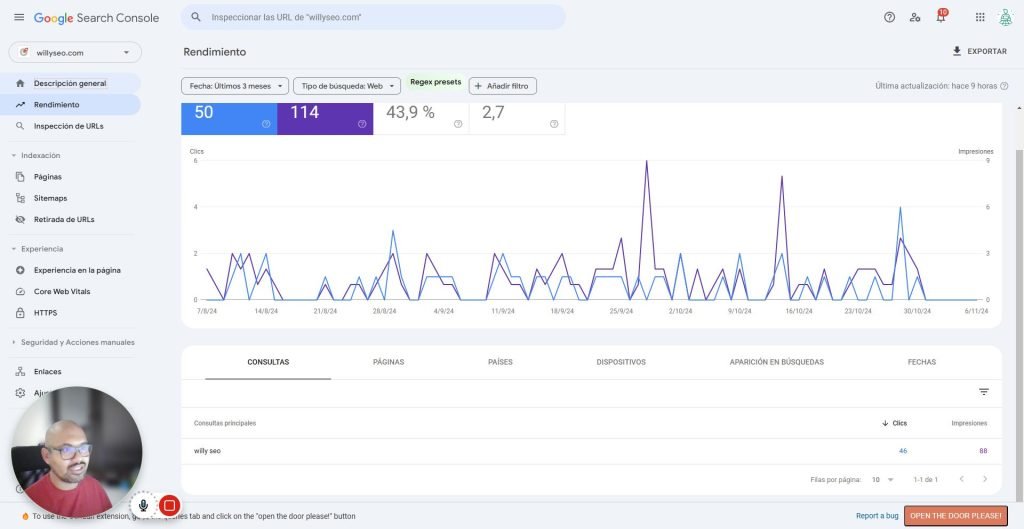Click the Core Web Vitals gauge icon
The height and width of the screenshot is (529, 1024).
pos(20,291)
